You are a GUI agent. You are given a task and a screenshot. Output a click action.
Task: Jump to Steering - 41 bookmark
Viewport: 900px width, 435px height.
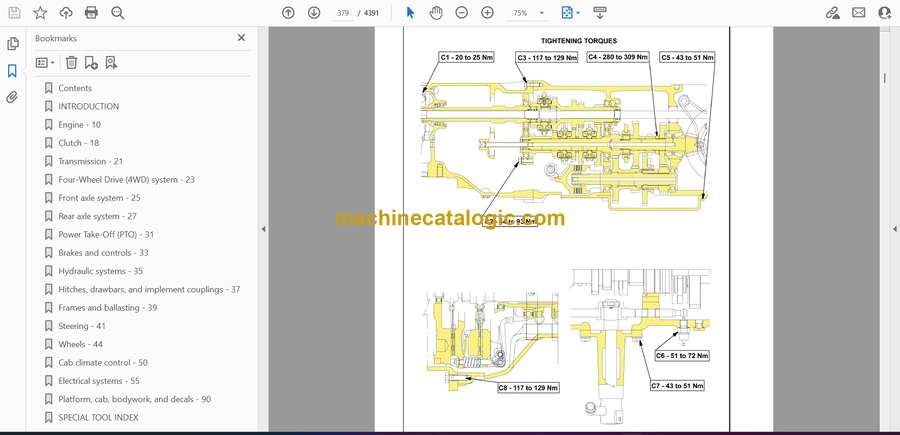[x=82, y=326]
